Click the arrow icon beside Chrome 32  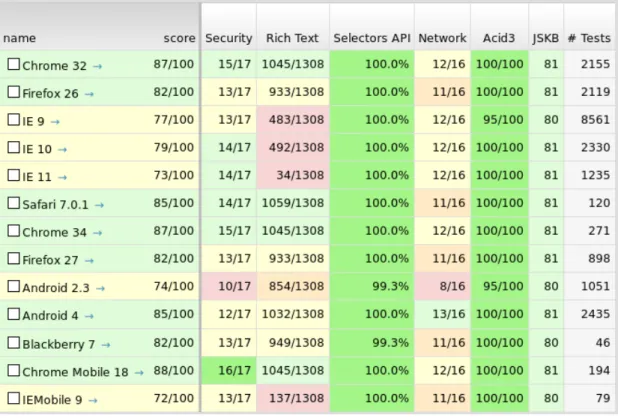coord(97,66)
